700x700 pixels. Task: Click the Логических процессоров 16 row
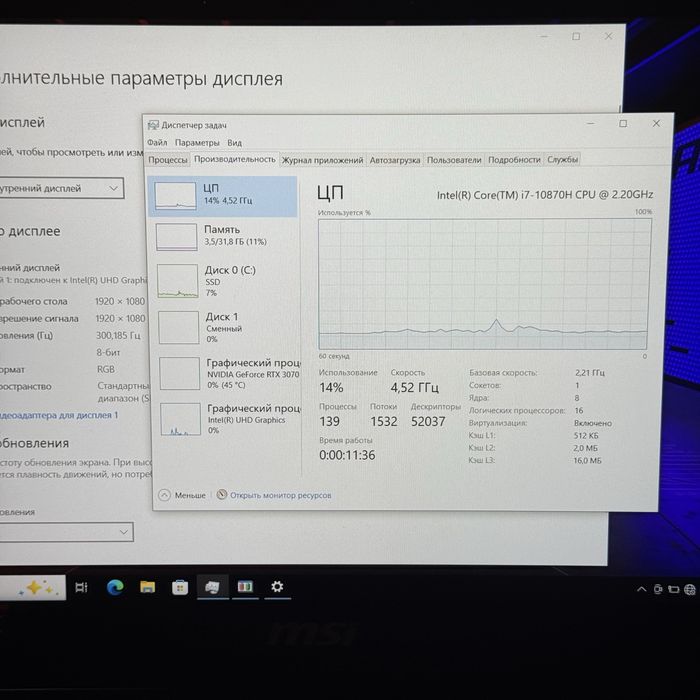(x=526, y=410)
